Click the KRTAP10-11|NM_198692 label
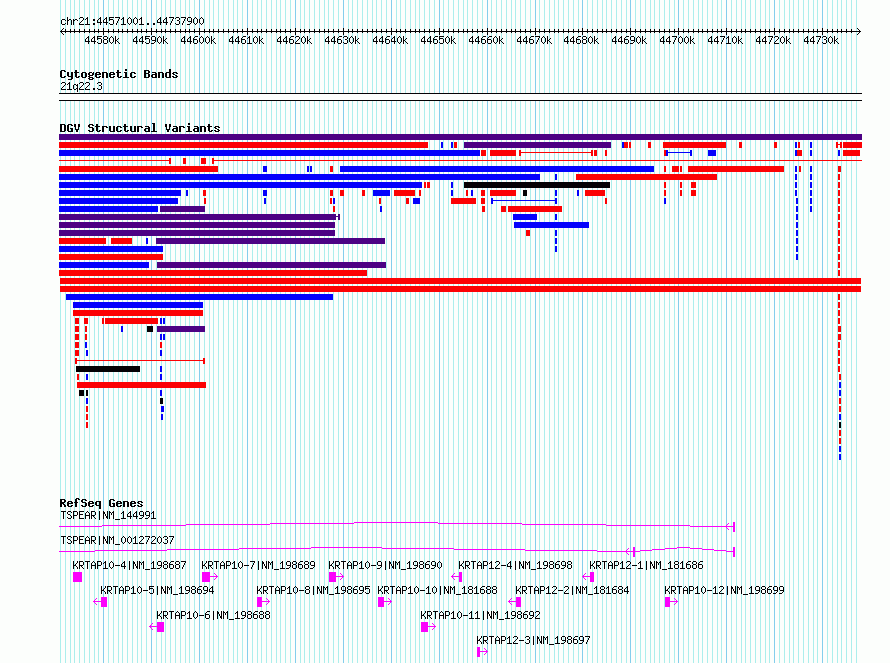The height and width of the screenshot is (663, 890). coord(480,615)
